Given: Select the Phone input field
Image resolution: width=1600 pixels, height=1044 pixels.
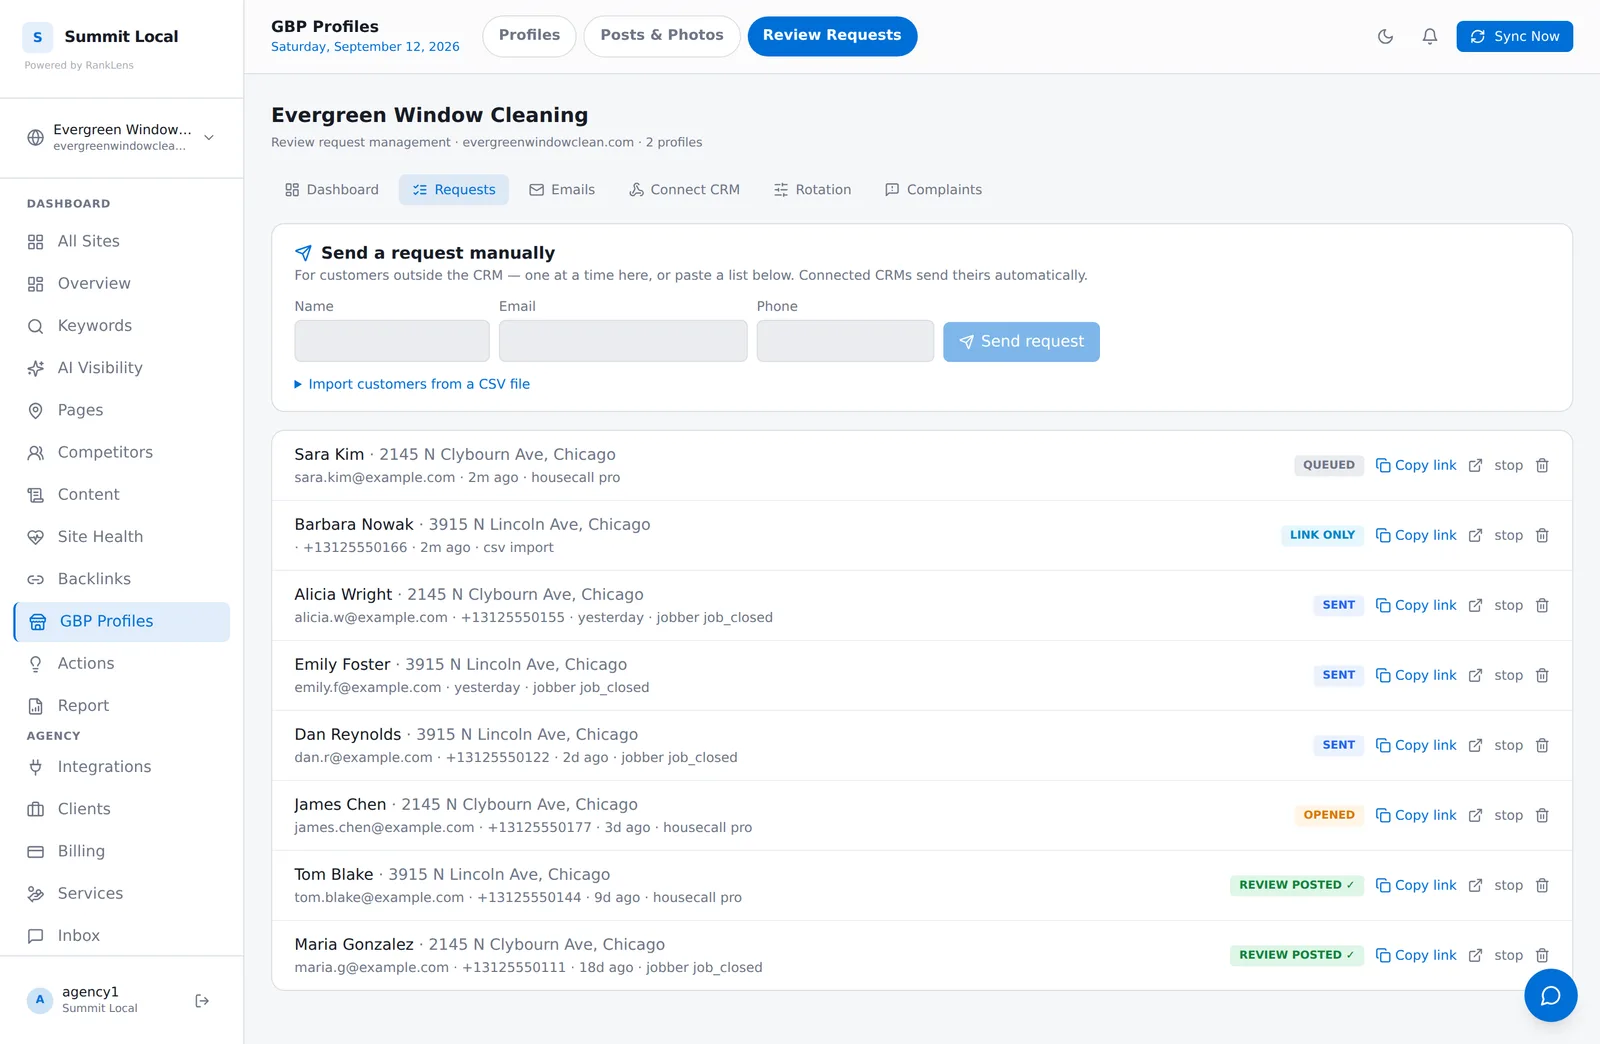Looking at the screenshot, I should click(845, 341).
